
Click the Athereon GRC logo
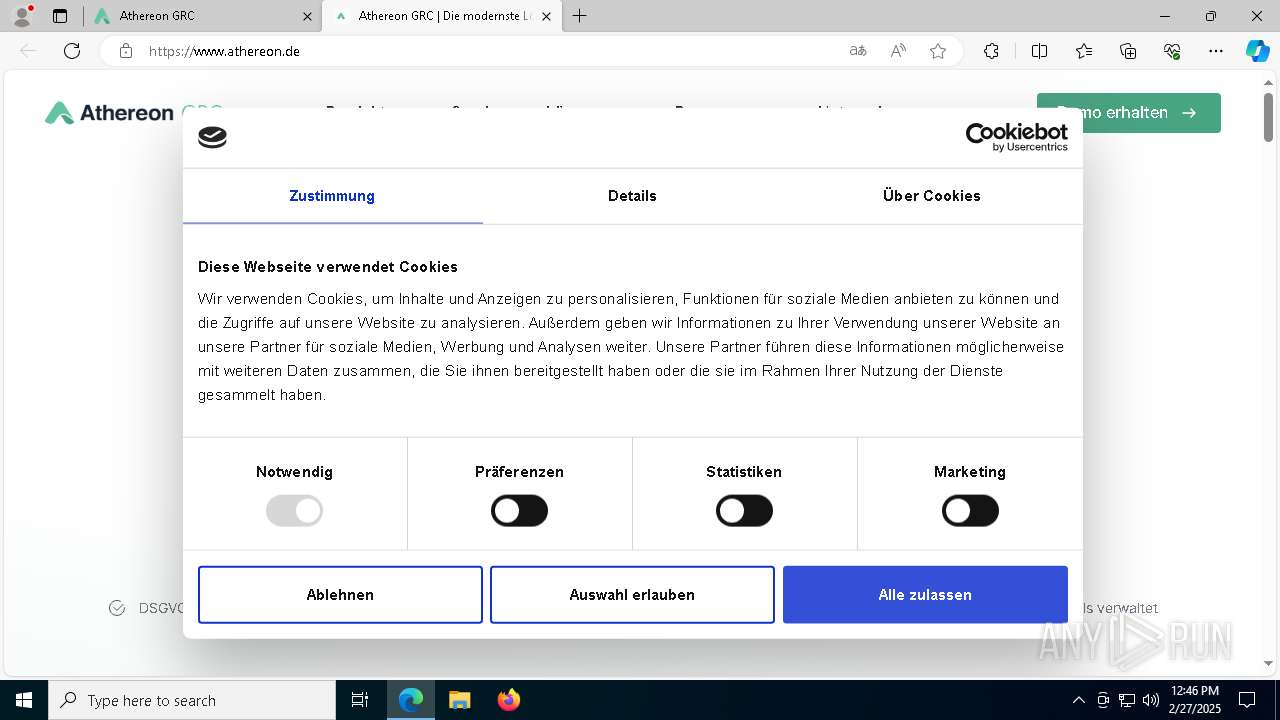pos(134,113)
